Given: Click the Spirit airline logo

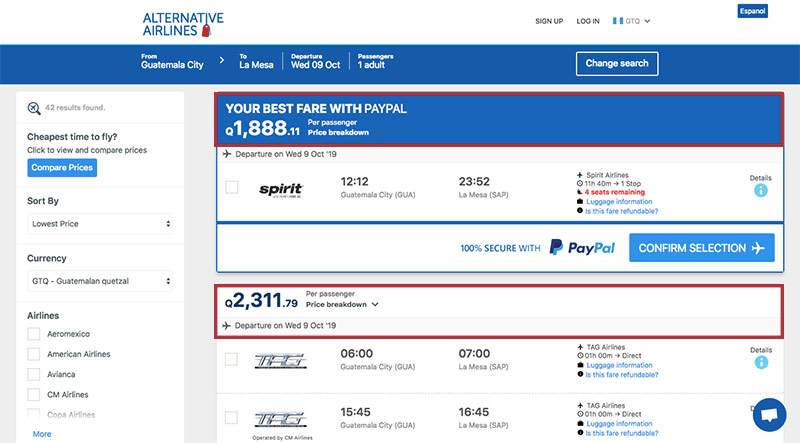Looking at the screenshot, I should click(281, 190).
